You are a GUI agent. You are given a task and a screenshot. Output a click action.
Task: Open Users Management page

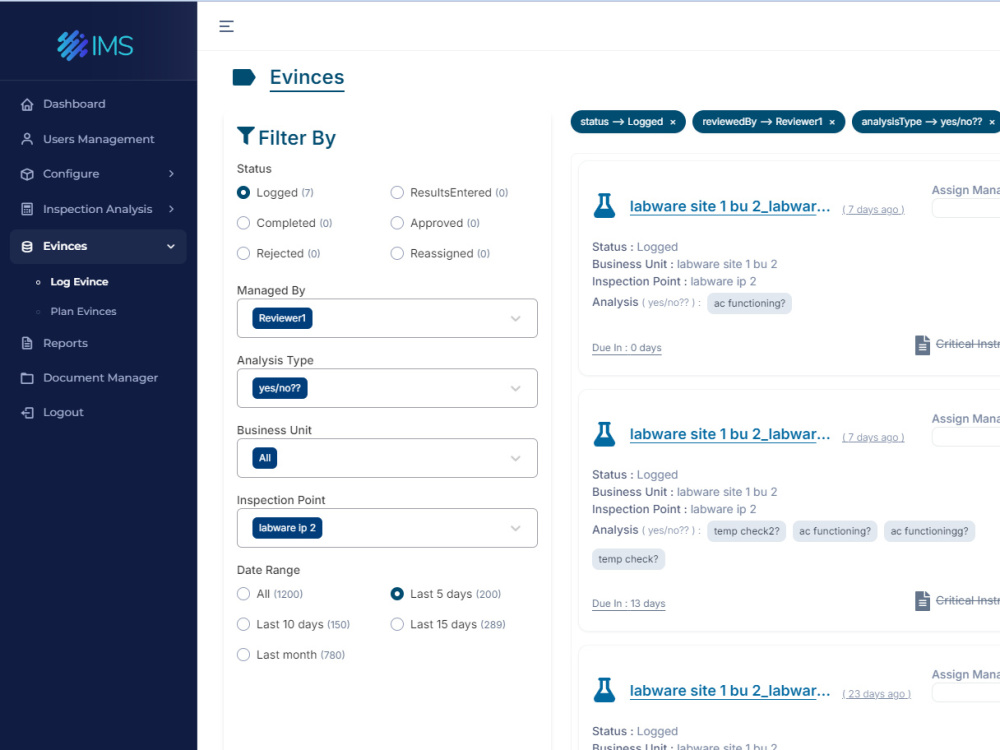coord(98,139)
